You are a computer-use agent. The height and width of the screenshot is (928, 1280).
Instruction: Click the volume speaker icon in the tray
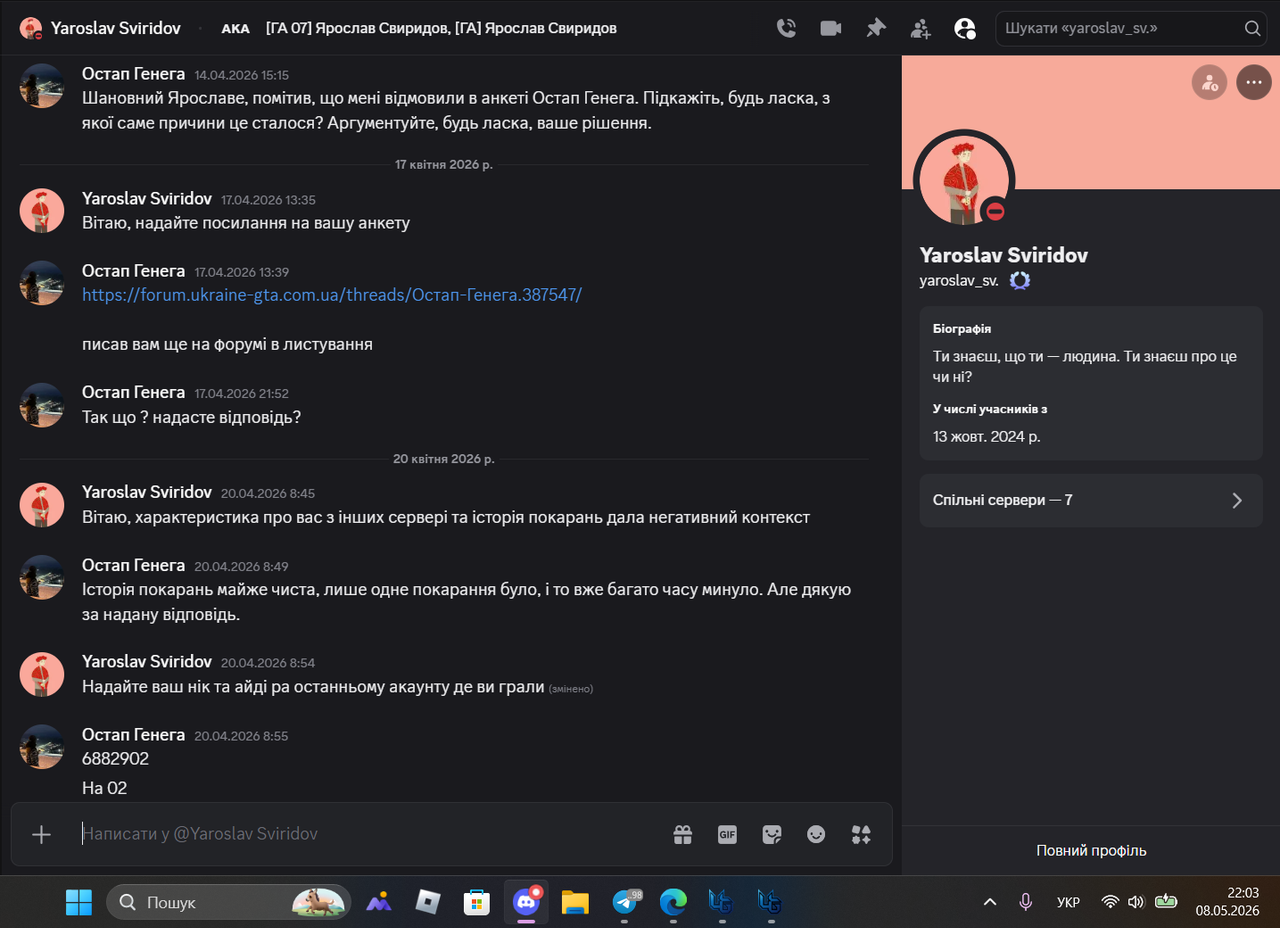(1135, 902)
